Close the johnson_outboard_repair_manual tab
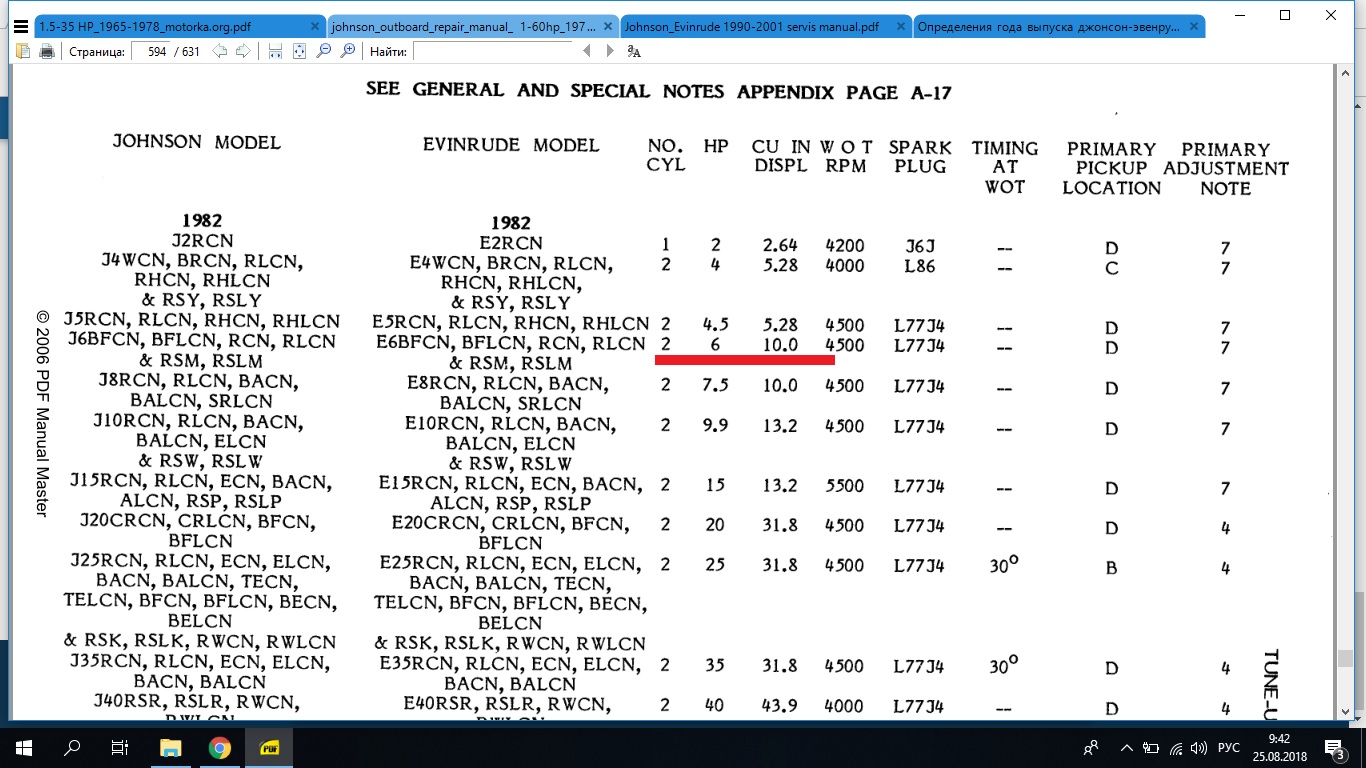 click(x=607, y=27)
